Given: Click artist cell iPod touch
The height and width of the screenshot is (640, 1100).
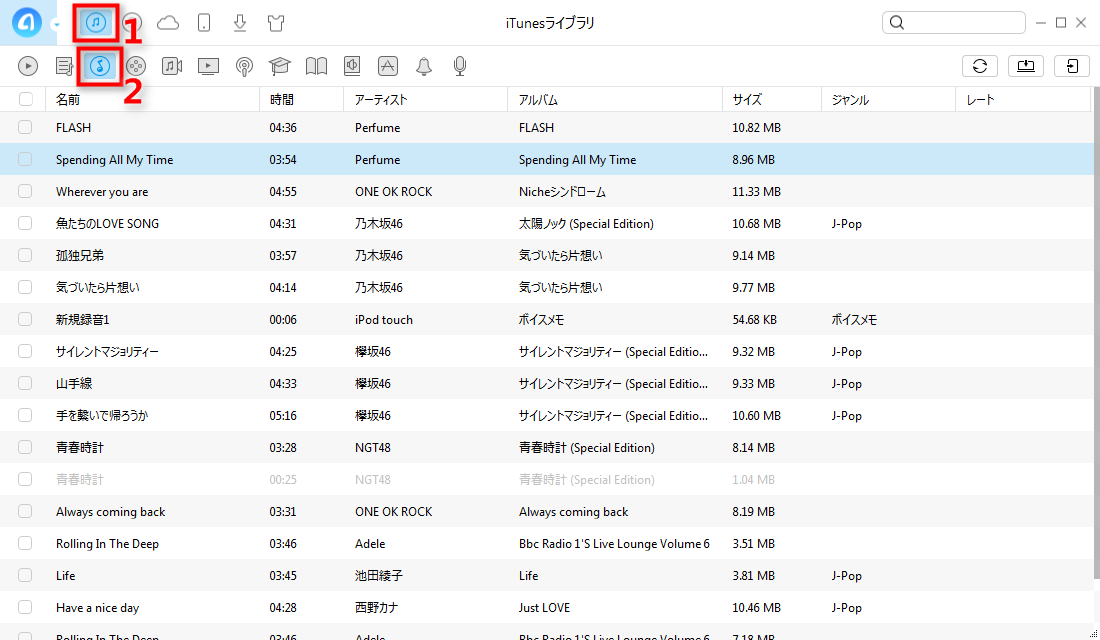Looking at the screenshot, I should [384, 319].
